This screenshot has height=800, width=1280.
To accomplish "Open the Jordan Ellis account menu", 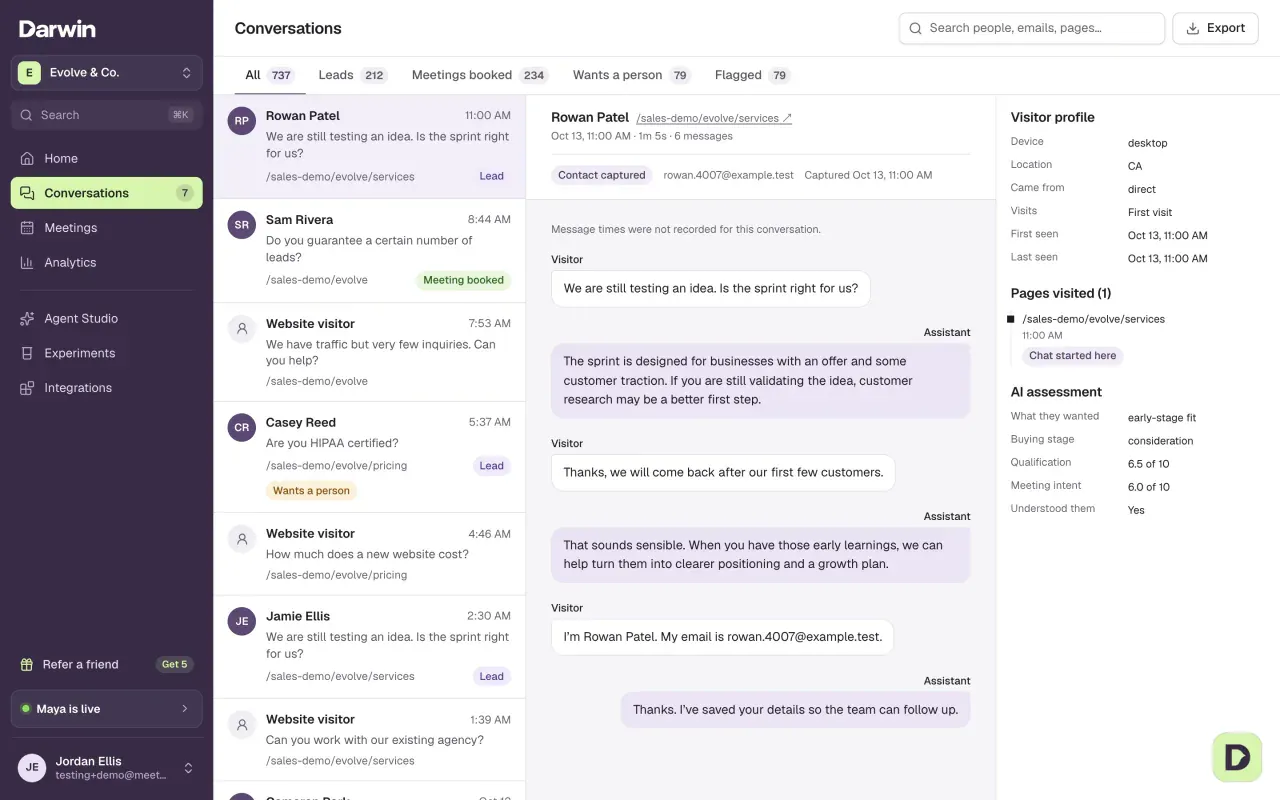I will (106, 768).
